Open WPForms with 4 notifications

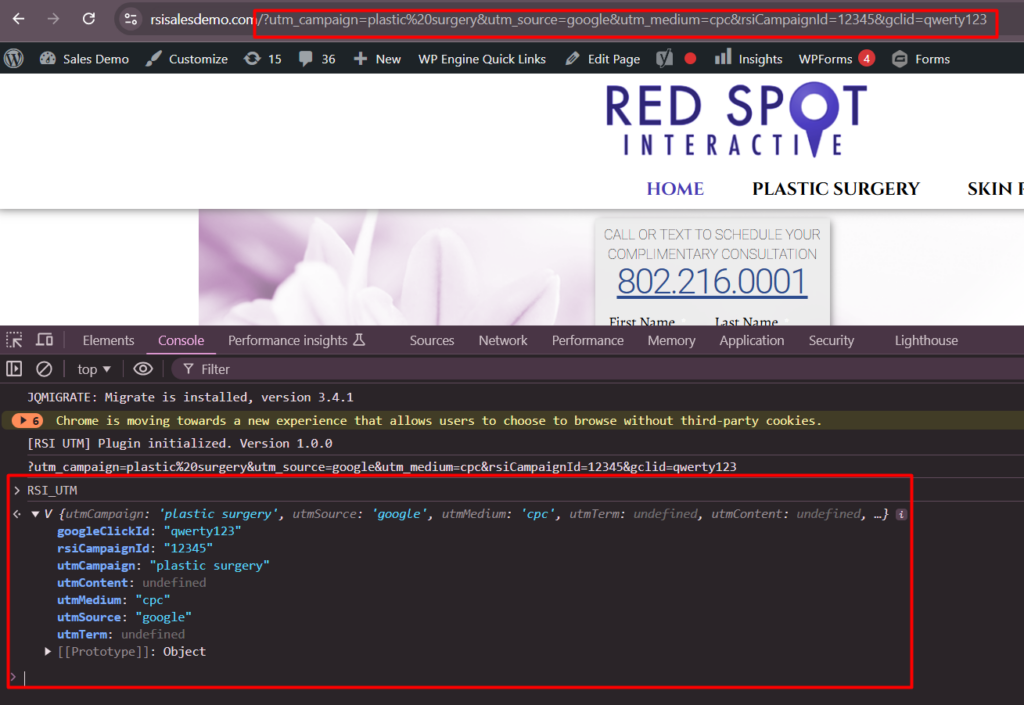pyautogui.click(x=837, y=59)
